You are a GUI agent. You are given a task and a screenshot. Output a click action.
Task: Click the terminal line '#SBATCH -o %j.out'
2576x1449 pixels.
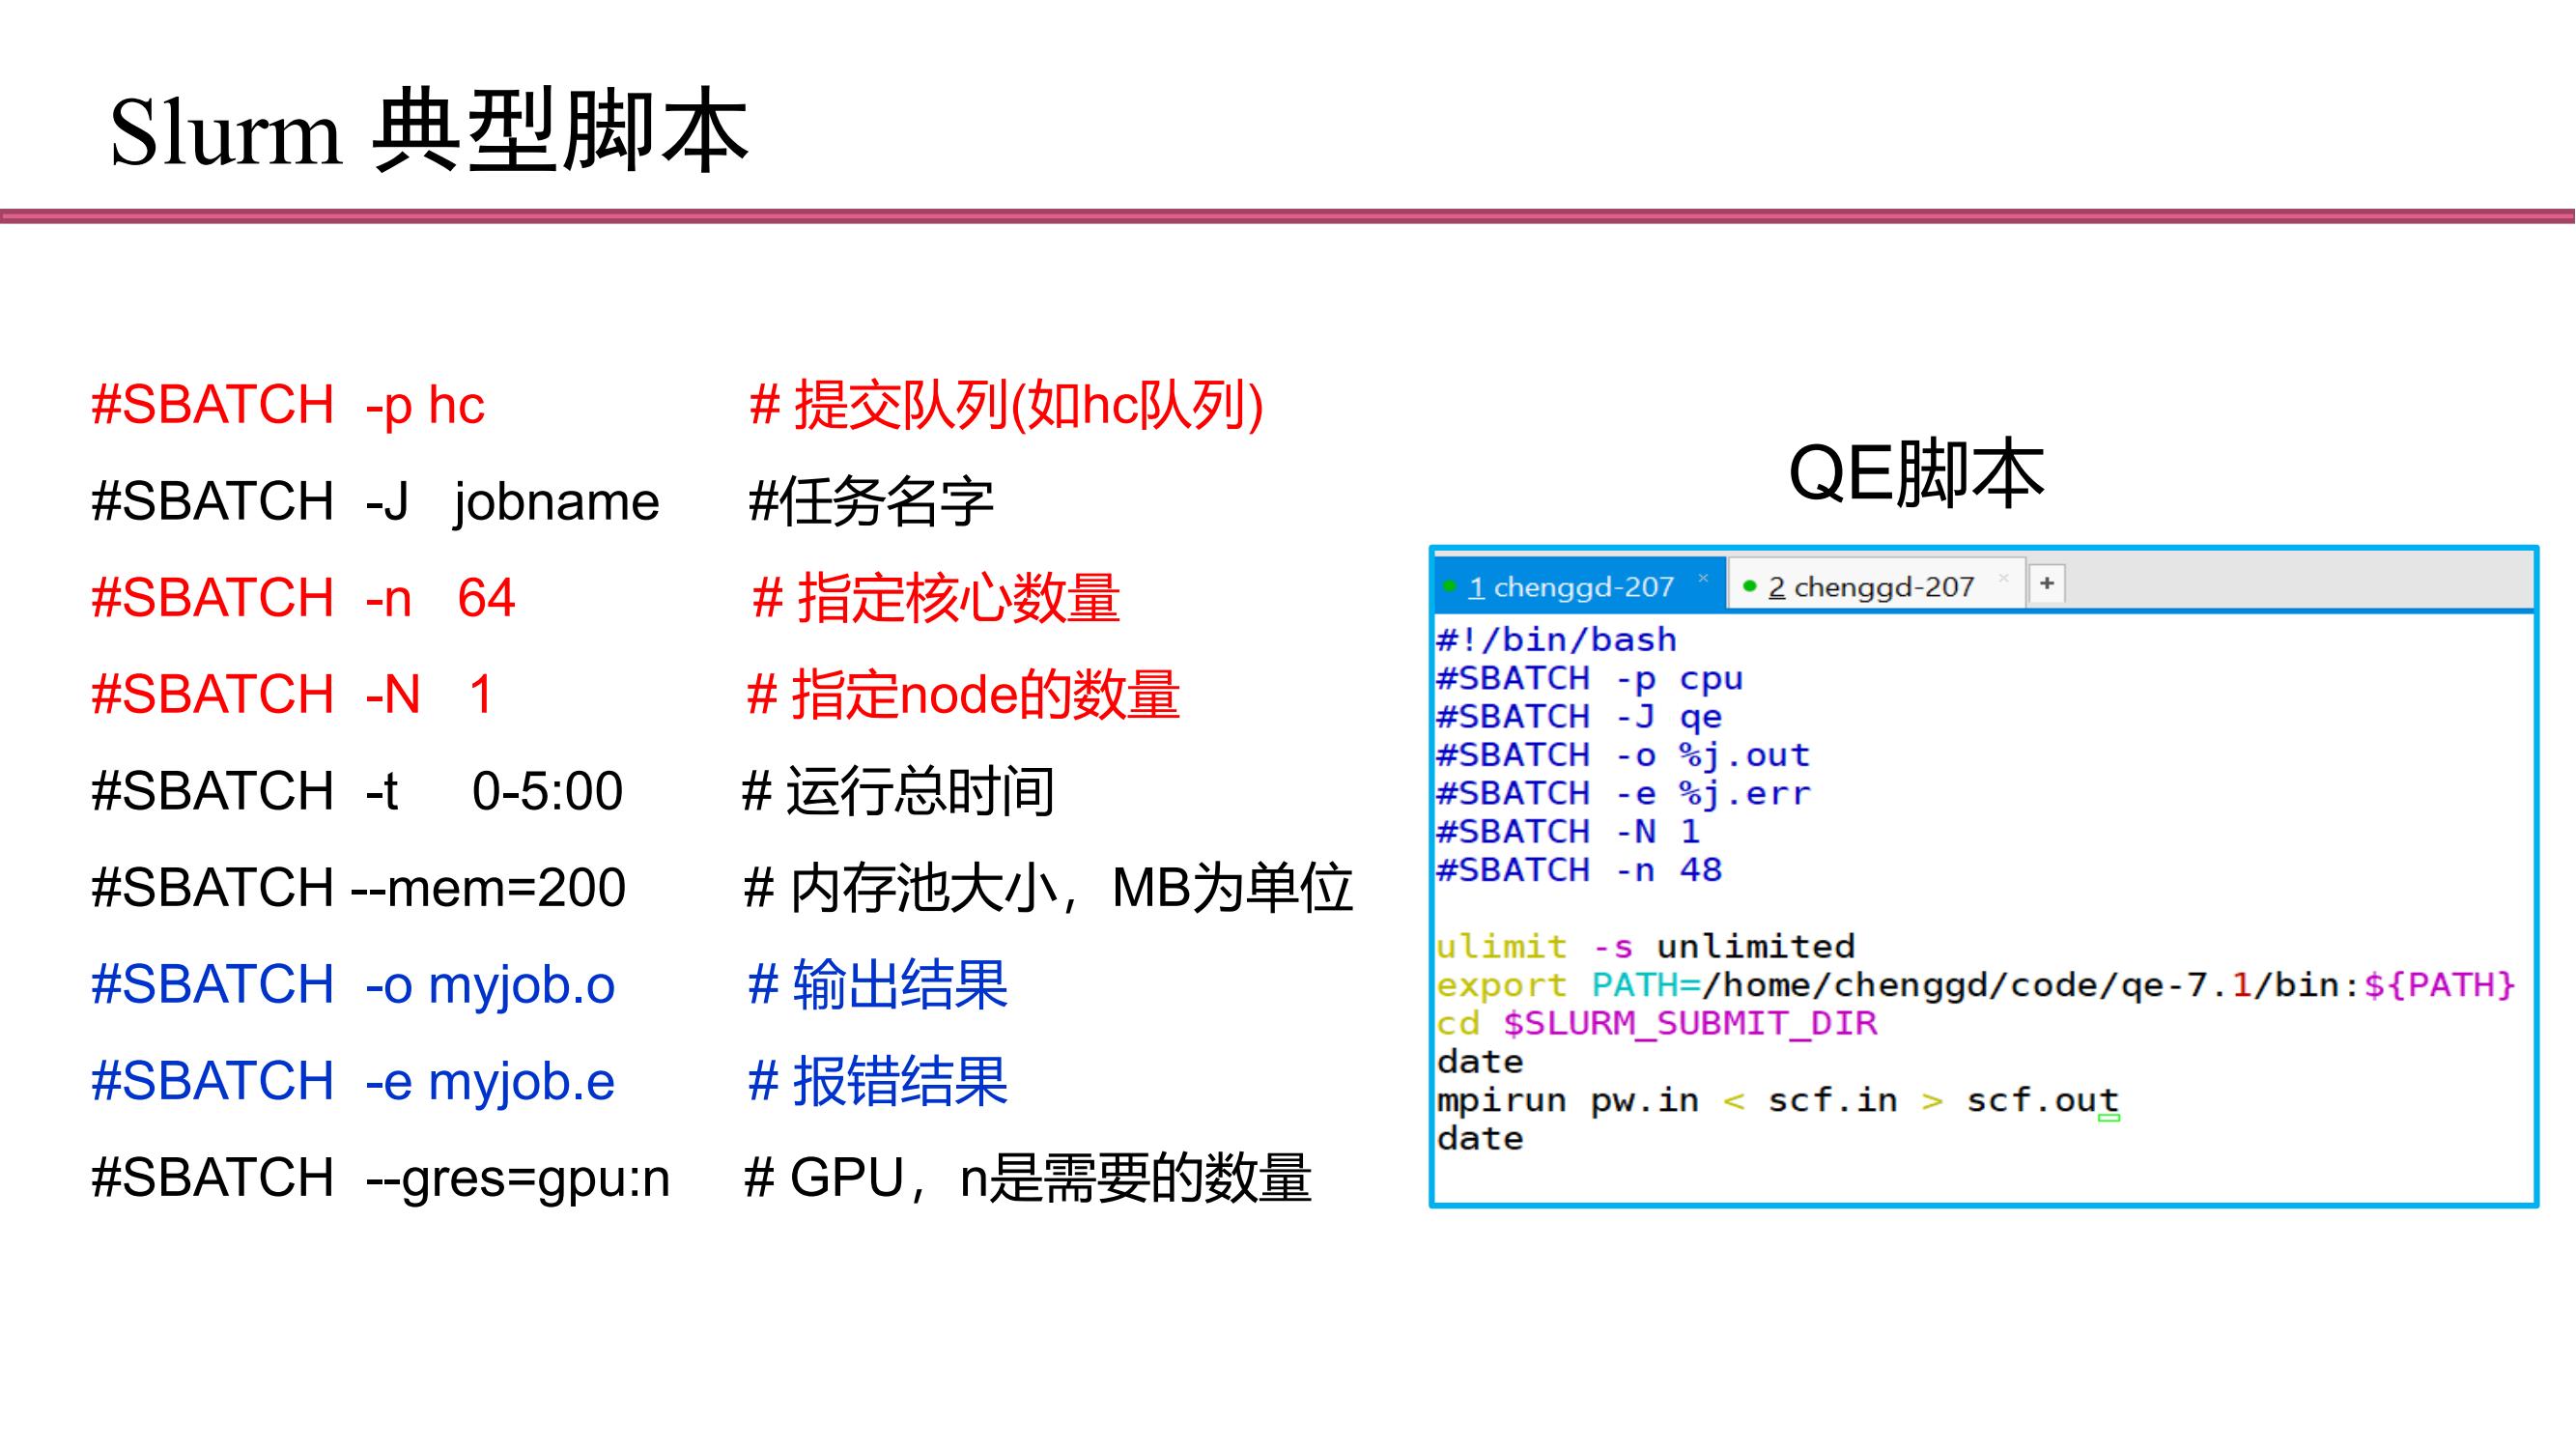1623,754
